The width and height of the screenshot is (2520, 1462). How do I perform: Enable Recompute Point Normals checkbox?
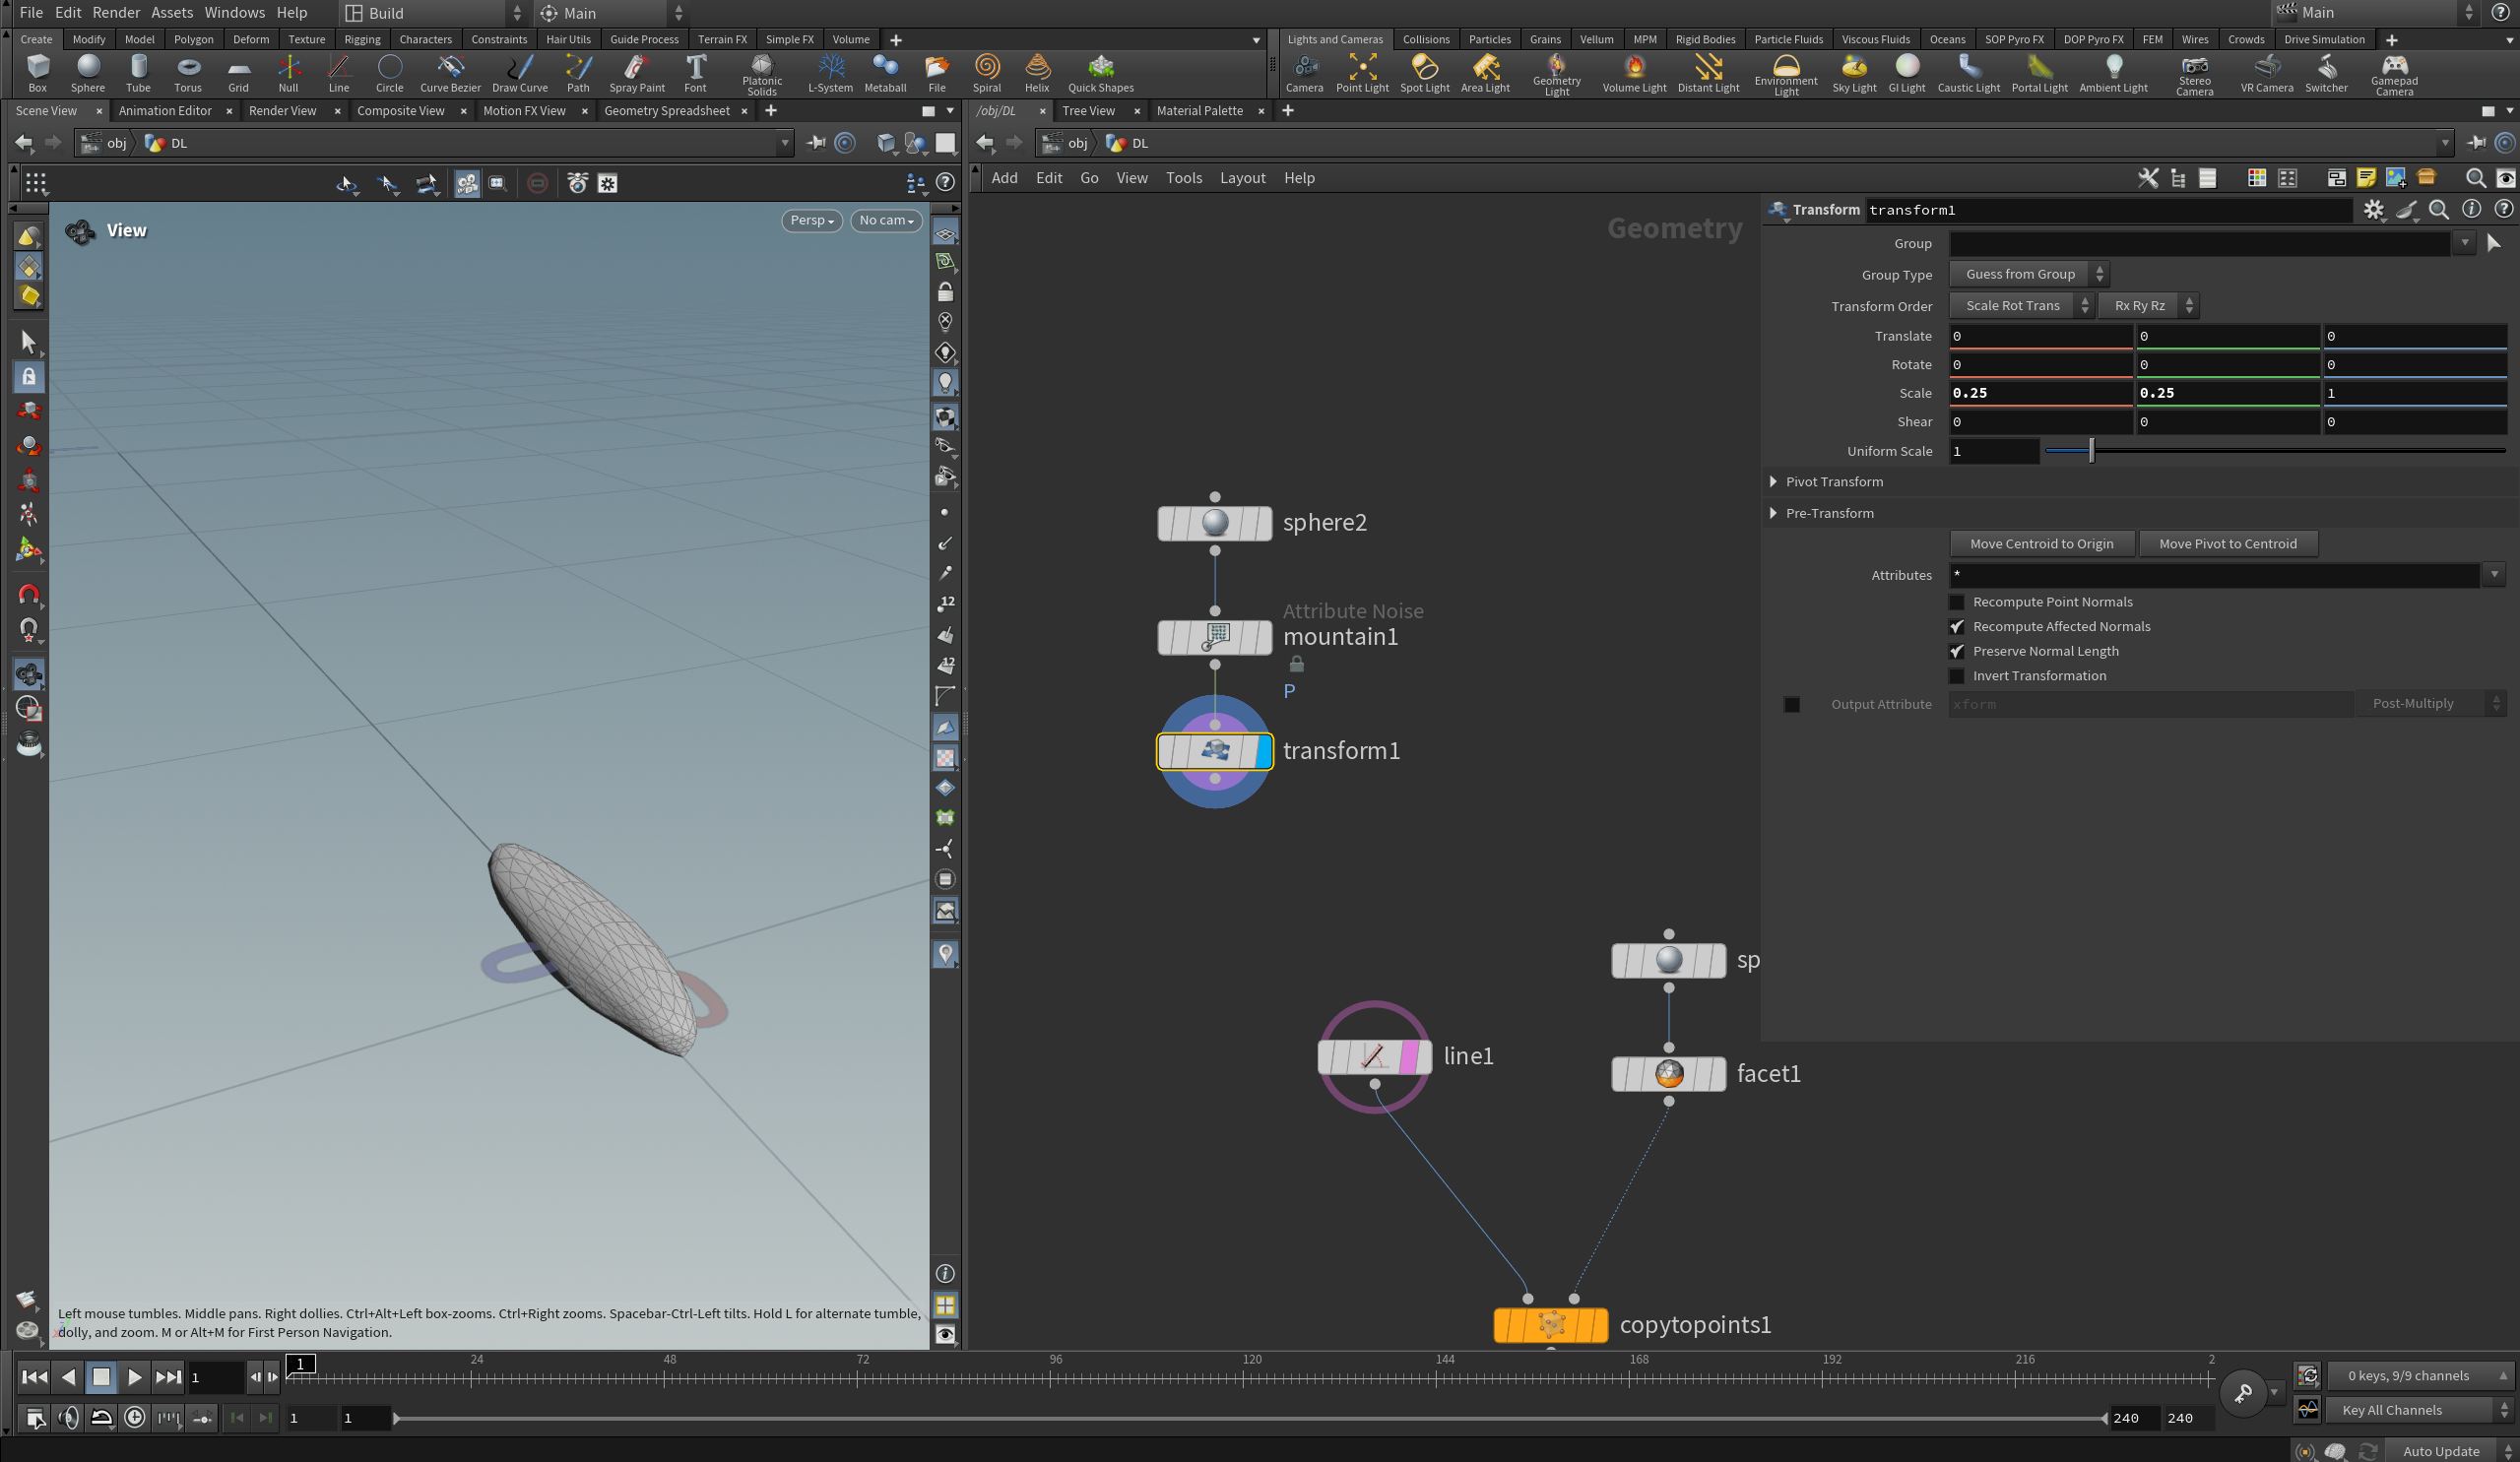pos(1957,602)
